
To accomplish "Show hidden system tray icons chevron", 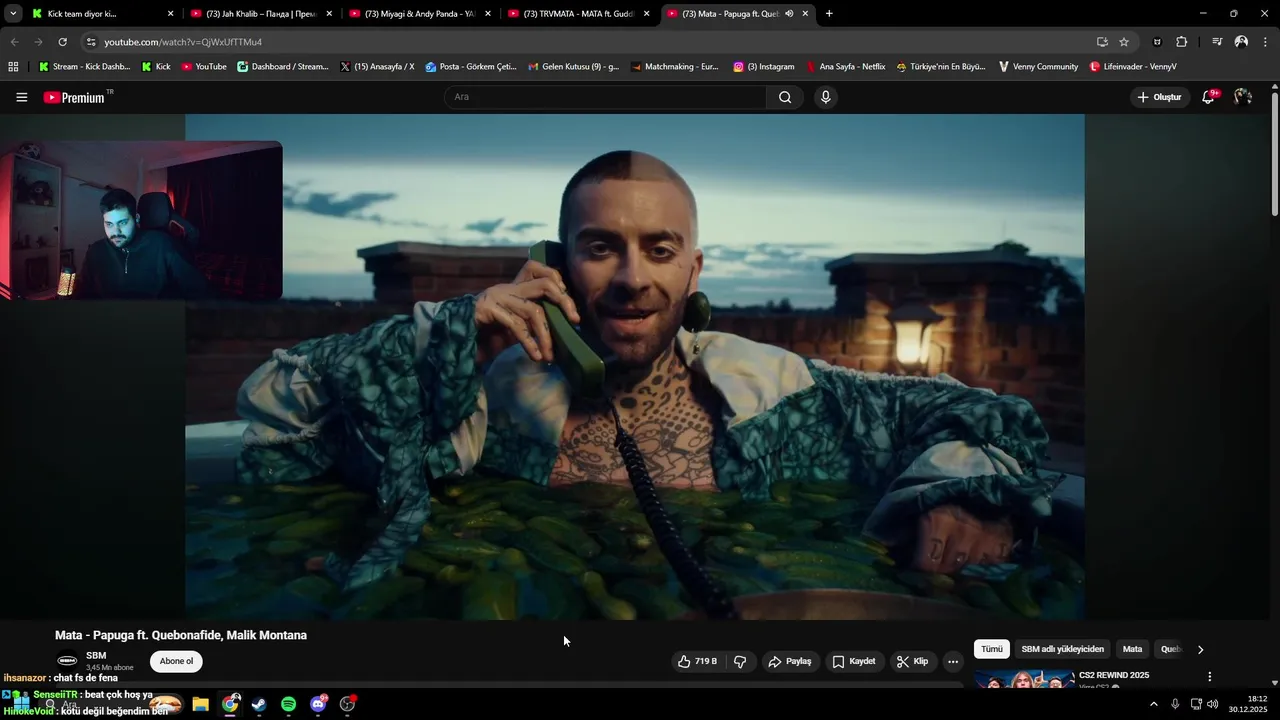I will coord(1153,704).
